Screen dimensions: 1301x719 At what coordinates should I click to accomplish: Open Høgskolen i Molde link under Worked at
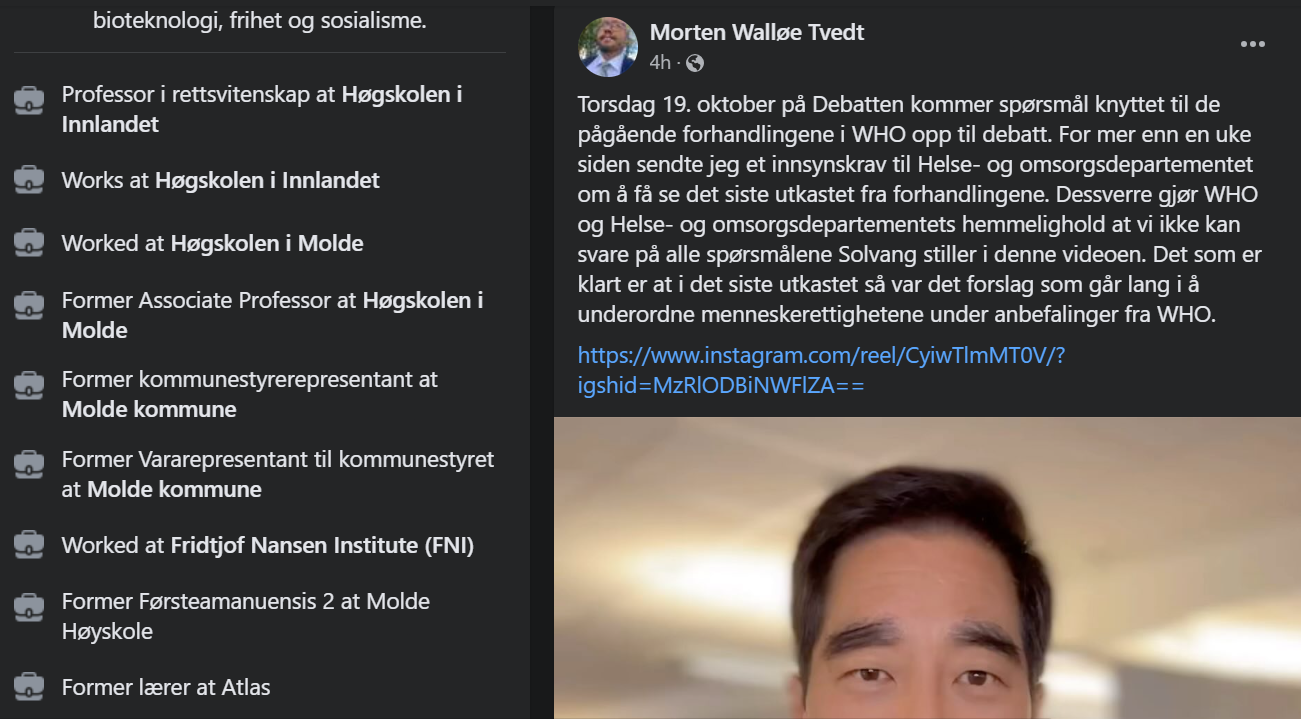click(267, 243)
